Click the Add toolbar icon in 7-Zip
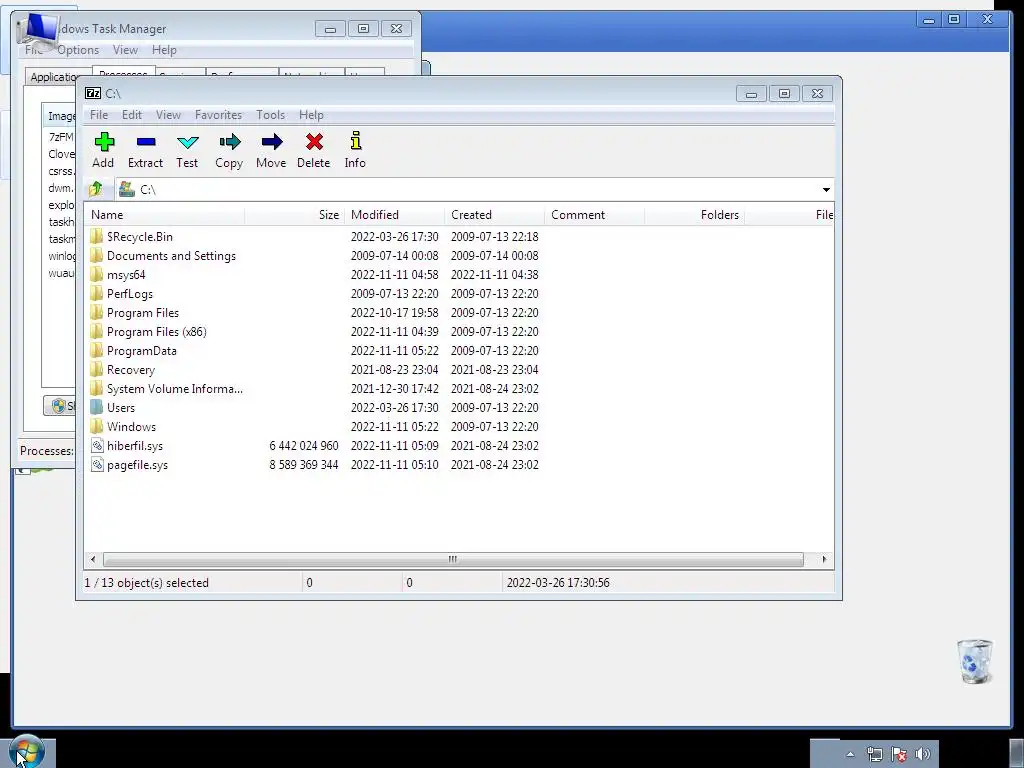 tap(104, 142)
